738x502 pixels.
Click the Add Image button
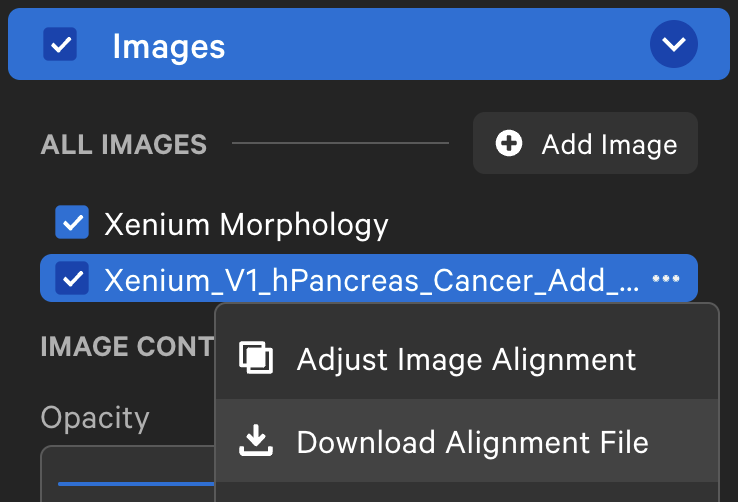click(585, 143)
